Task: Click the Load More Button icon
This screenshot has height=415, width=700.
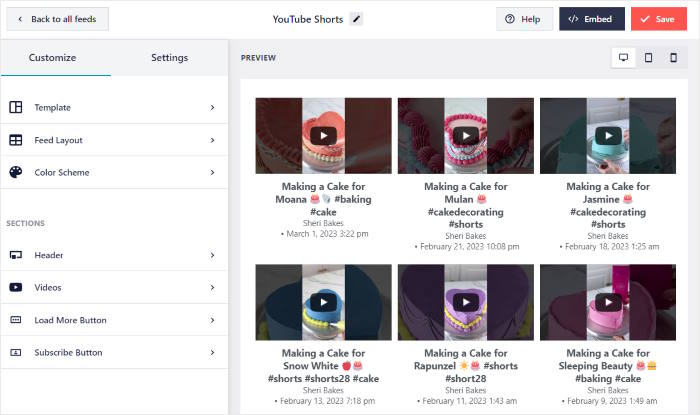Action: point(16,320)
